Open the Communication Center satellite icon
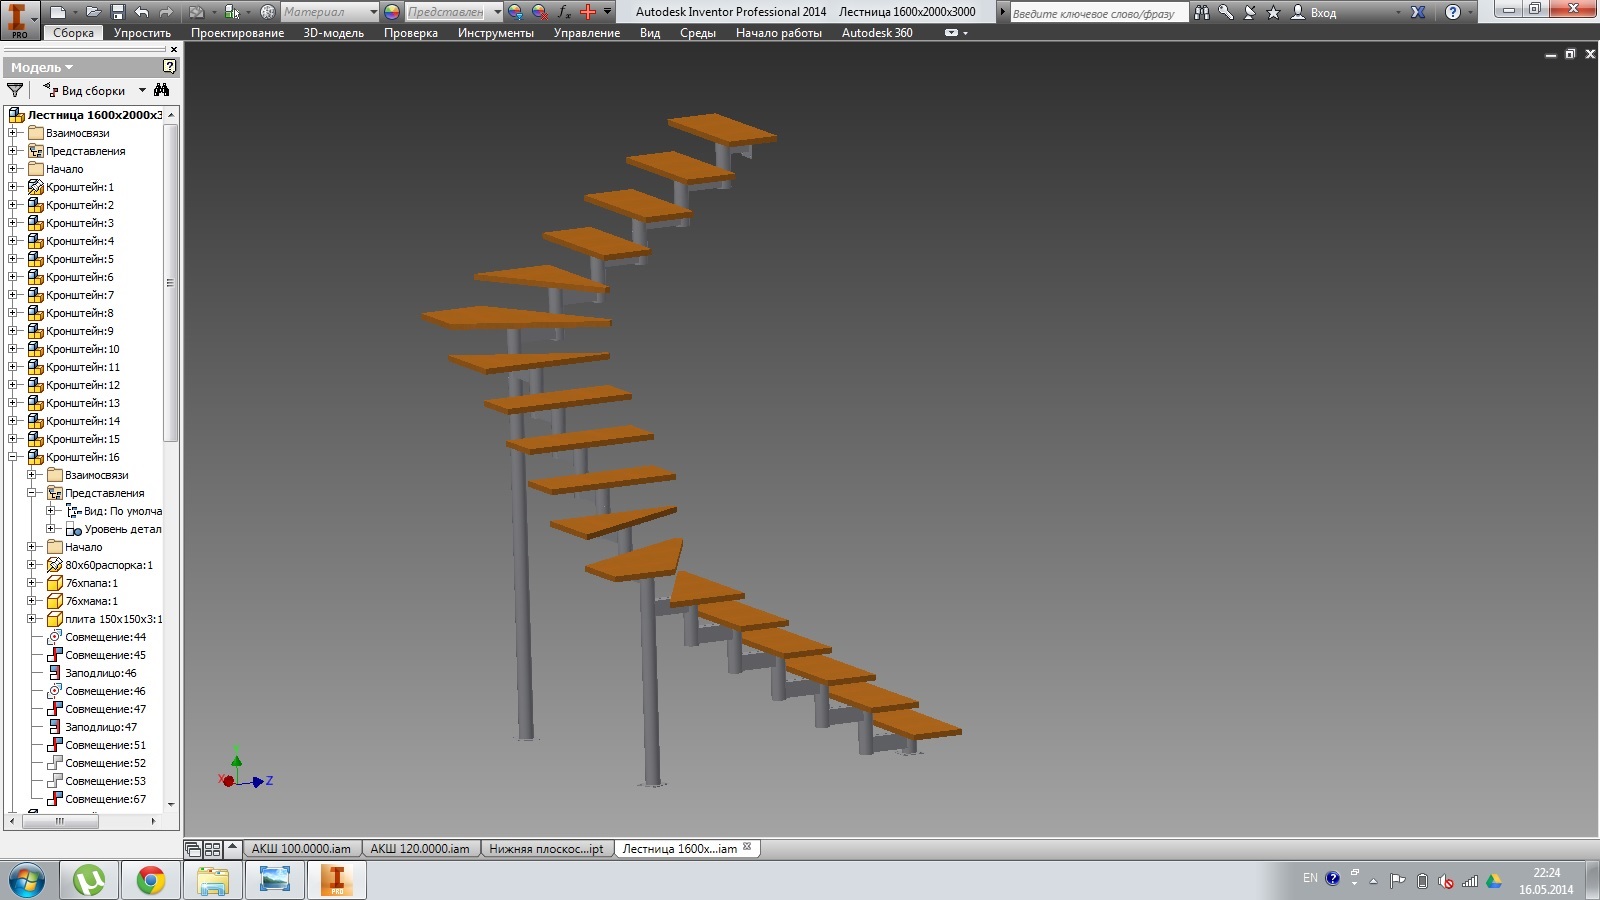The width and height of the screenshot is (1600, 900). [x=1250, y=12]
